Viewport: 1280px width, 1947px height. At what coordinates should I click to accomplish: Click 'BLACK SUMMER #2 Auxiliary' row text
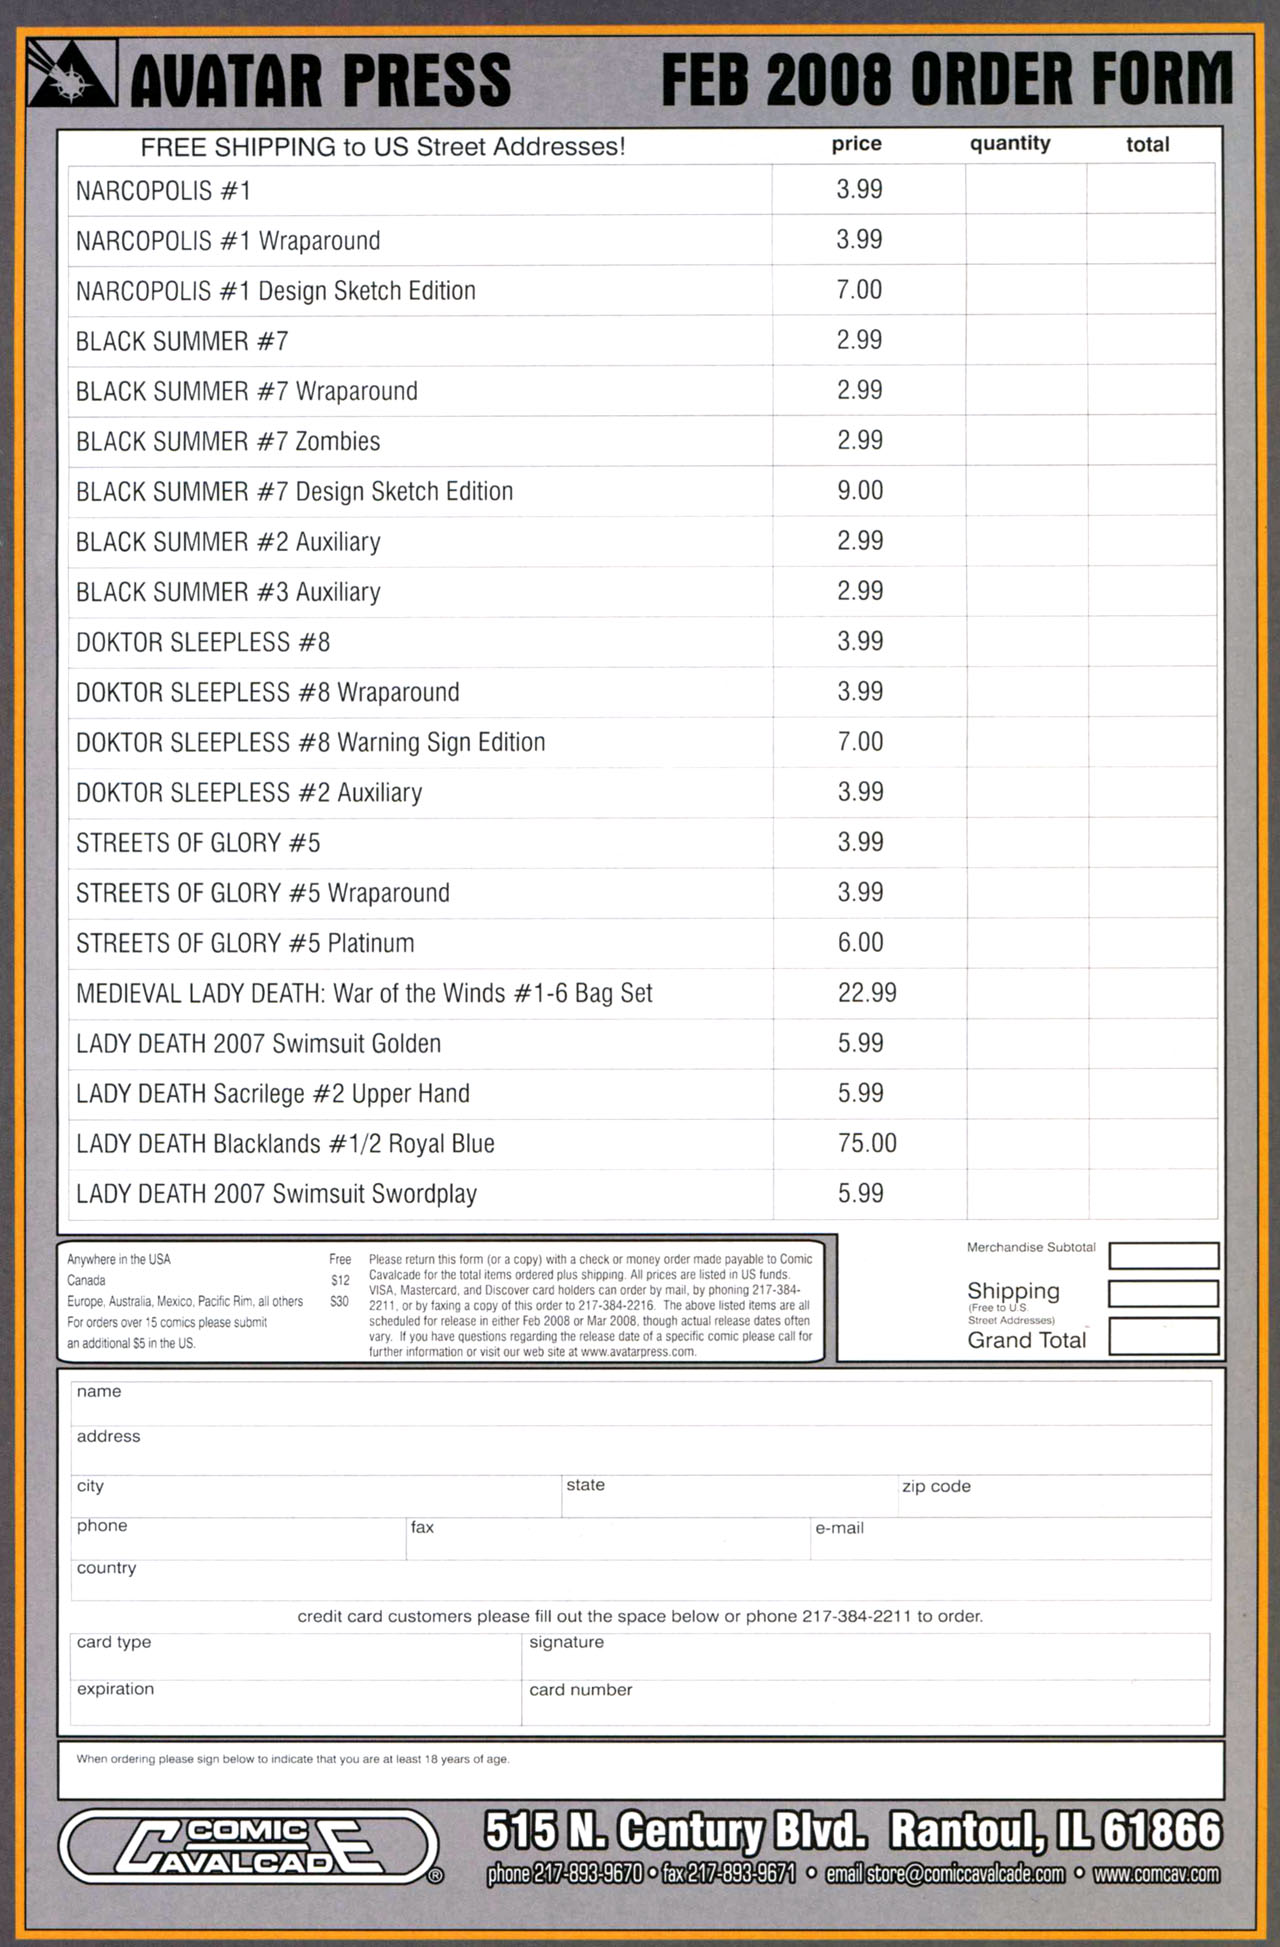228,542
